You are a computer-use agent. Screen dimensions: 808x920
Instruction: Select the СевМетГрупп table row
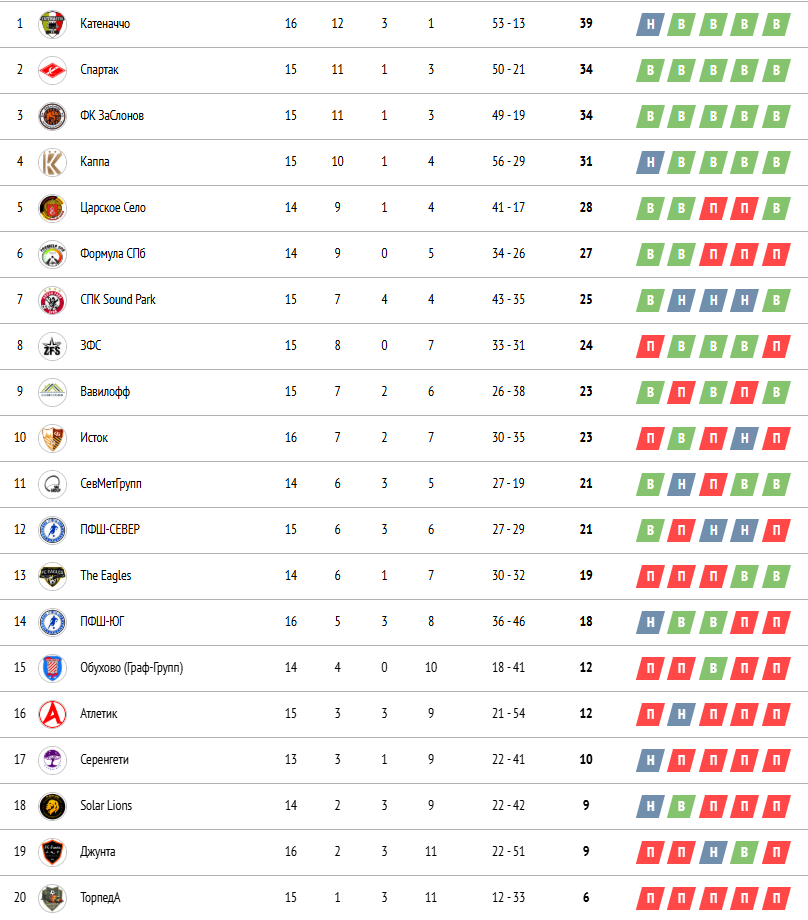point(404,484)
